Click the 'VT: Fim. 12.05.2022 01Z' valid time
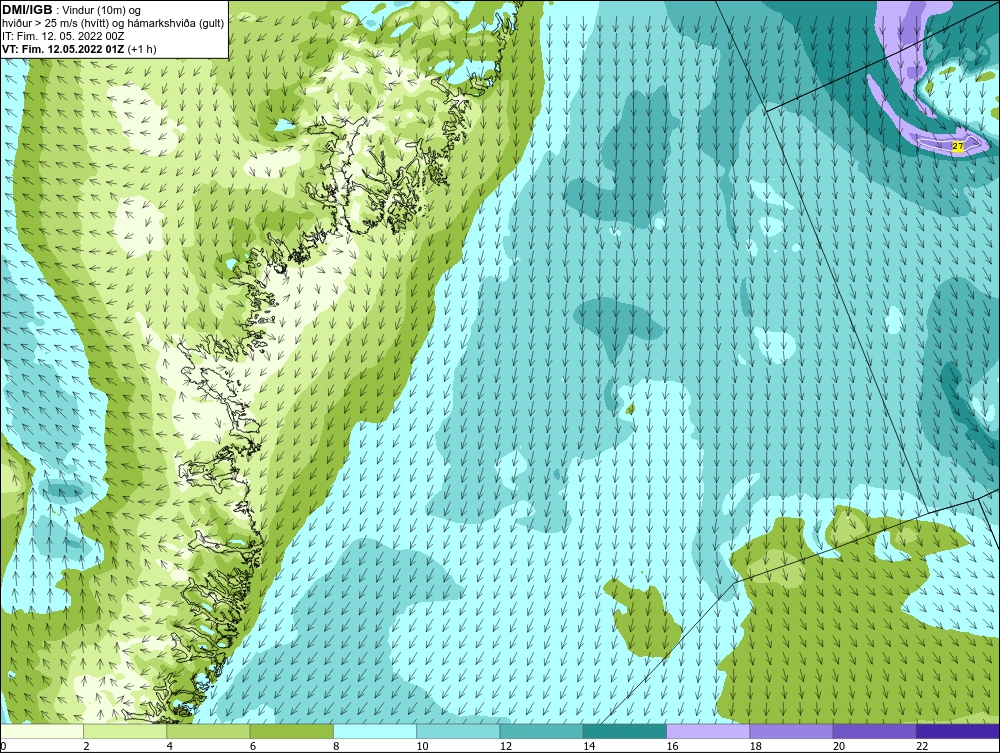Screen dimensions: 1000x753 pyautogui.click(x=64, y=49)
